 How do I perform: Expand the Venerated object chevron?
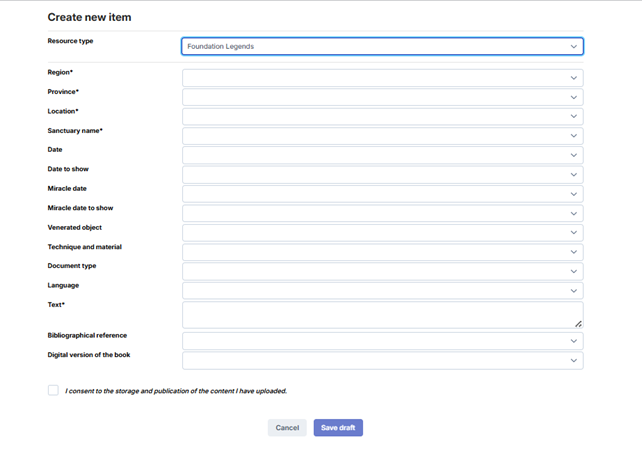point(574,233)
